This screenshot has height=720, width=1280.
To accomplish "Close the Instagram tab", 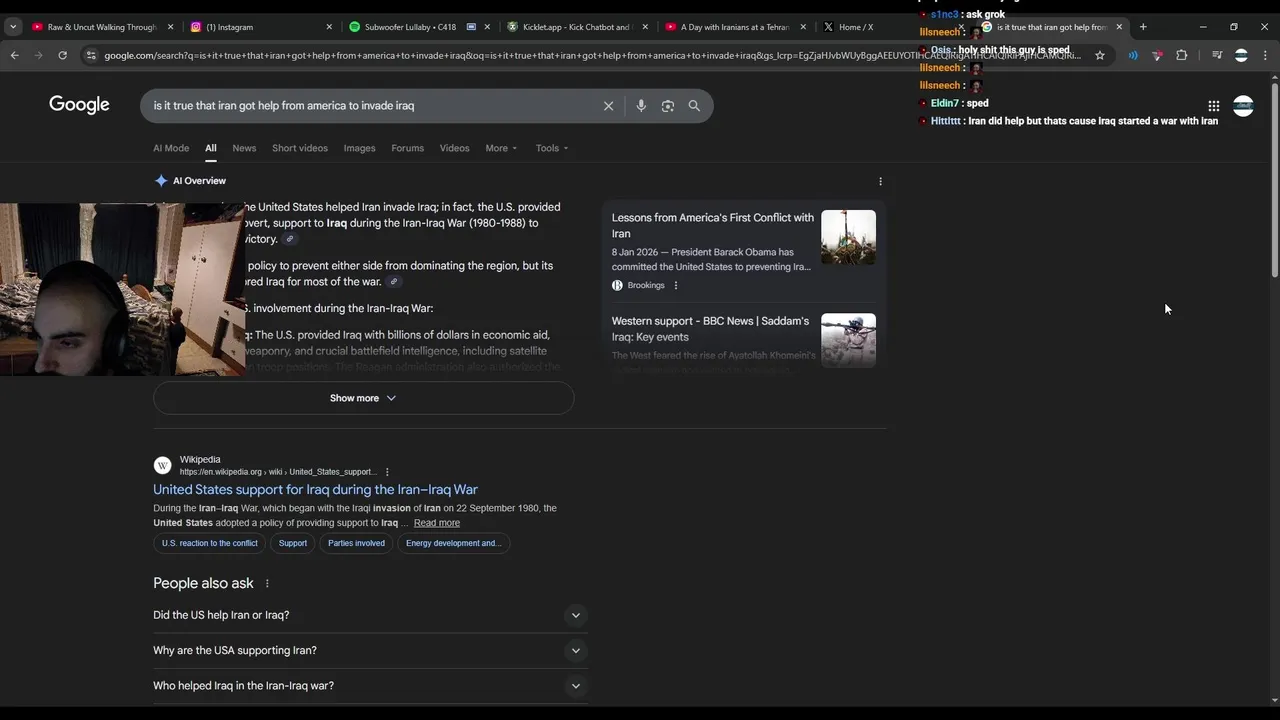I will point(329,27).
